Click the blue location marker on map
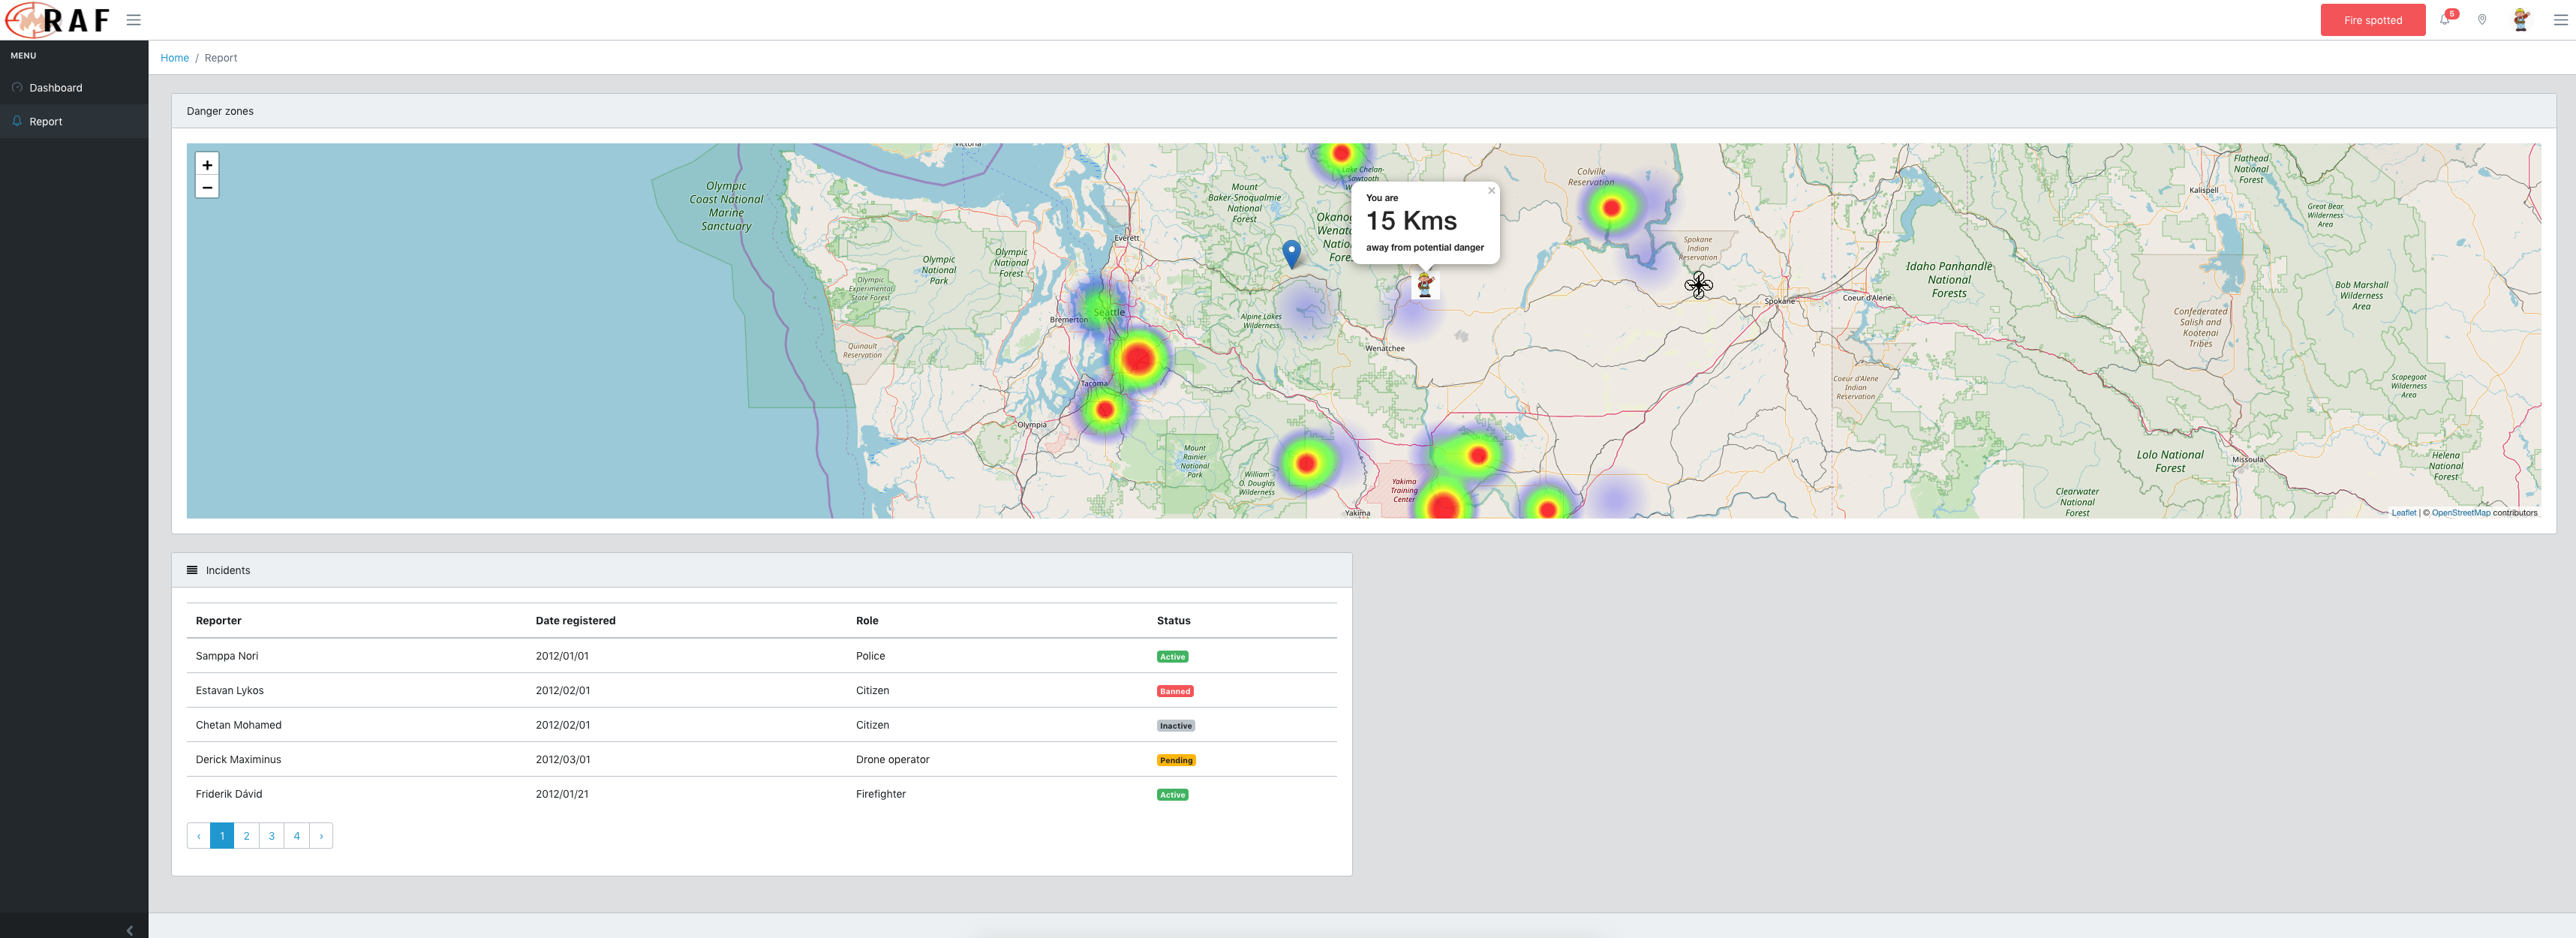Viewport: 2576px width, 938px height. pyautogui.click(x=1291, y=252)
